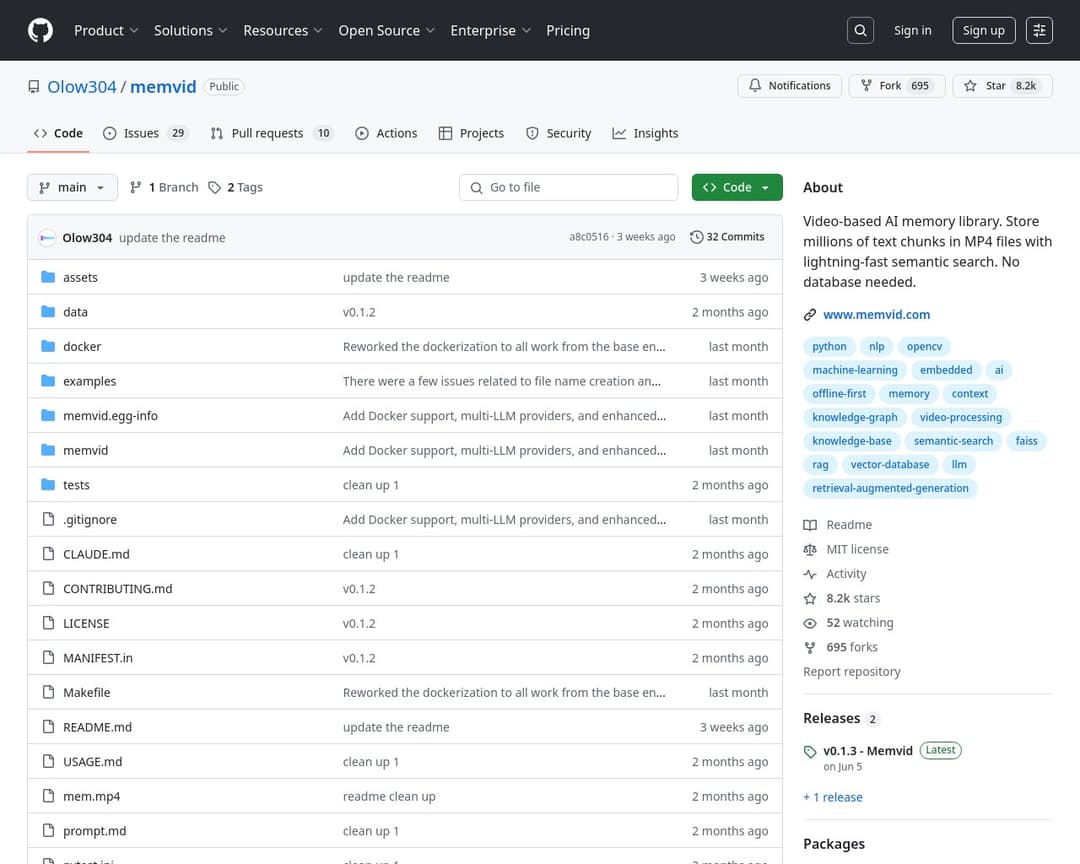Click the .gitignore file icon
Screen dimensions: 1080x864
[x=48, y=519]
